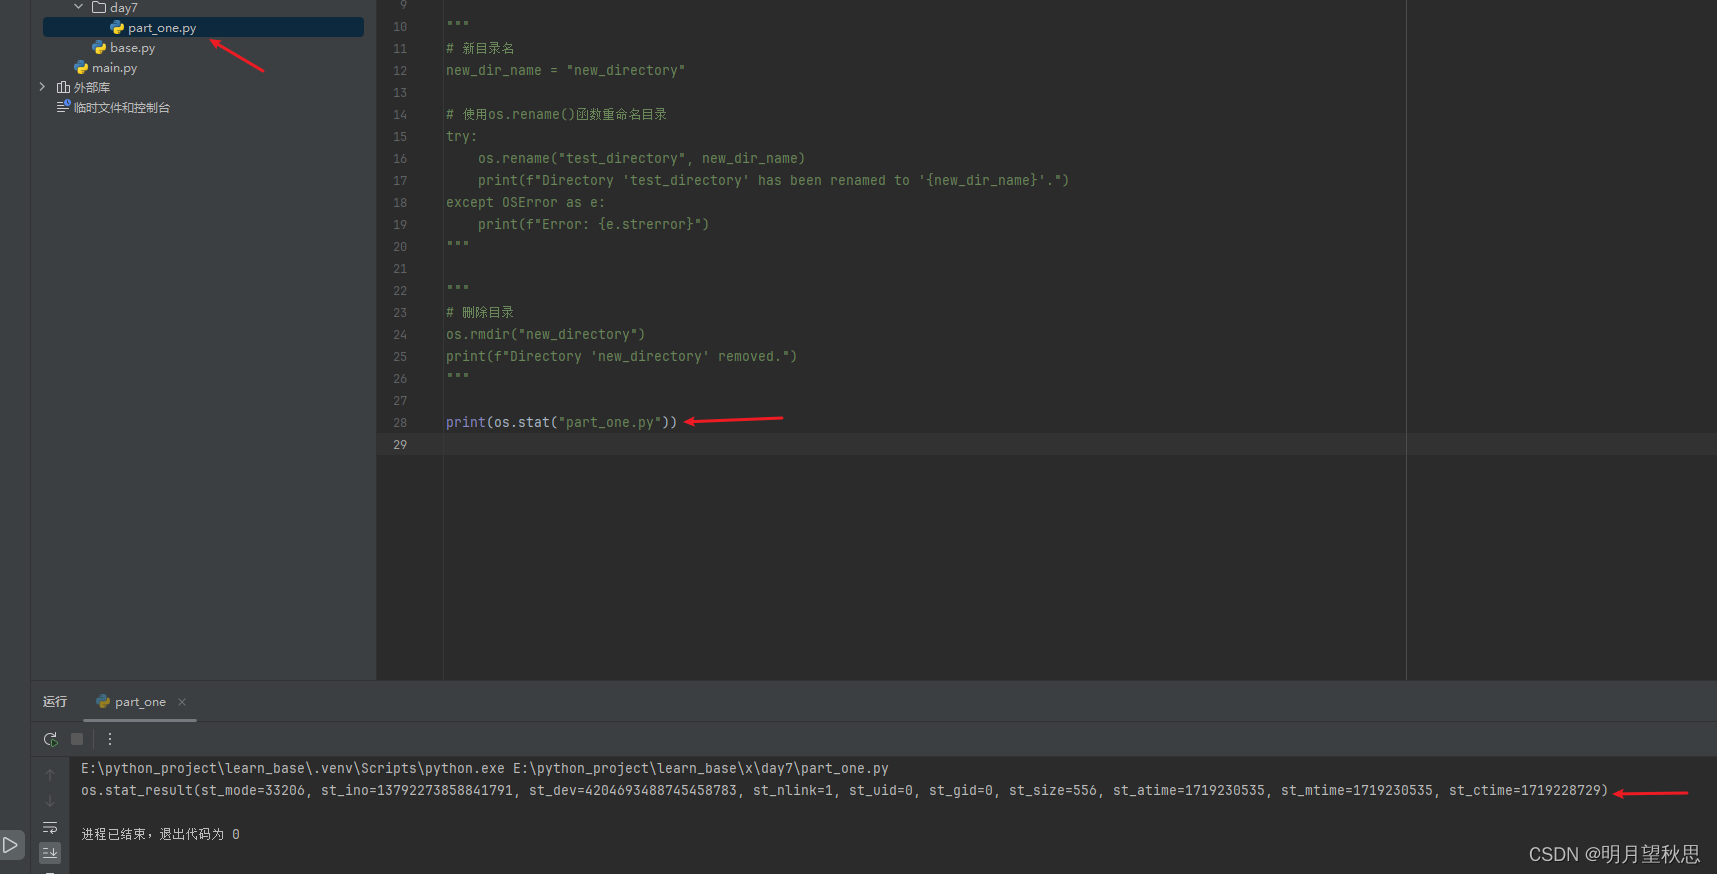Select the 外部库 external libraries item
The width and height of the screenshot is (1717, 874).
[x=91, y=88]
